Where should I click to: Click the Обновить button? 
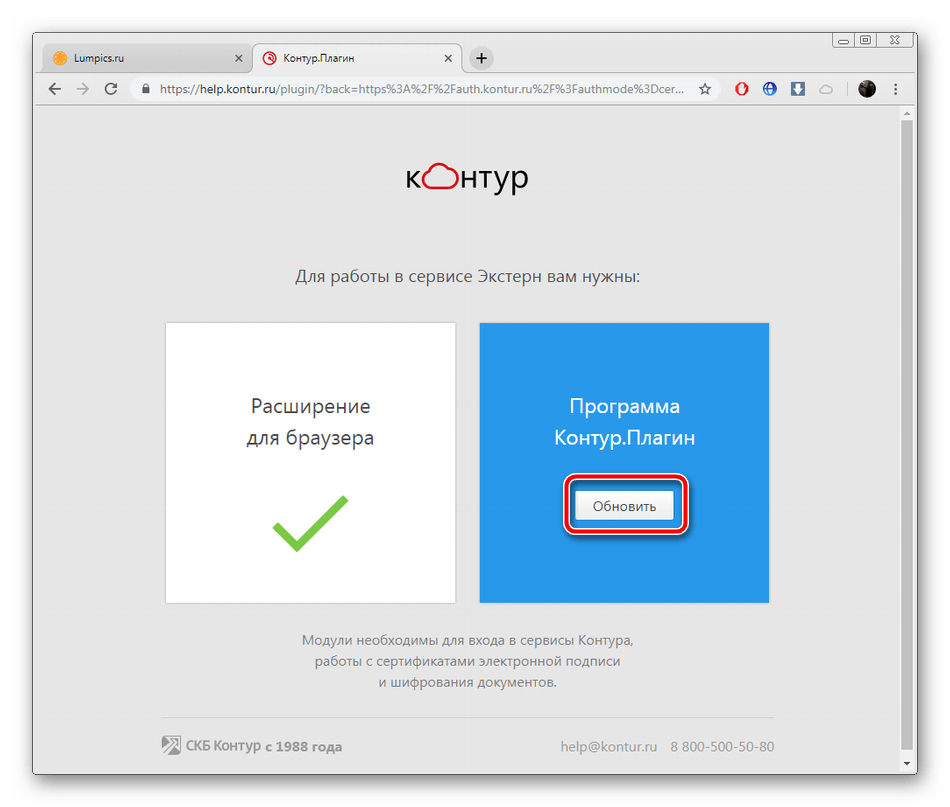click(624, 506)
